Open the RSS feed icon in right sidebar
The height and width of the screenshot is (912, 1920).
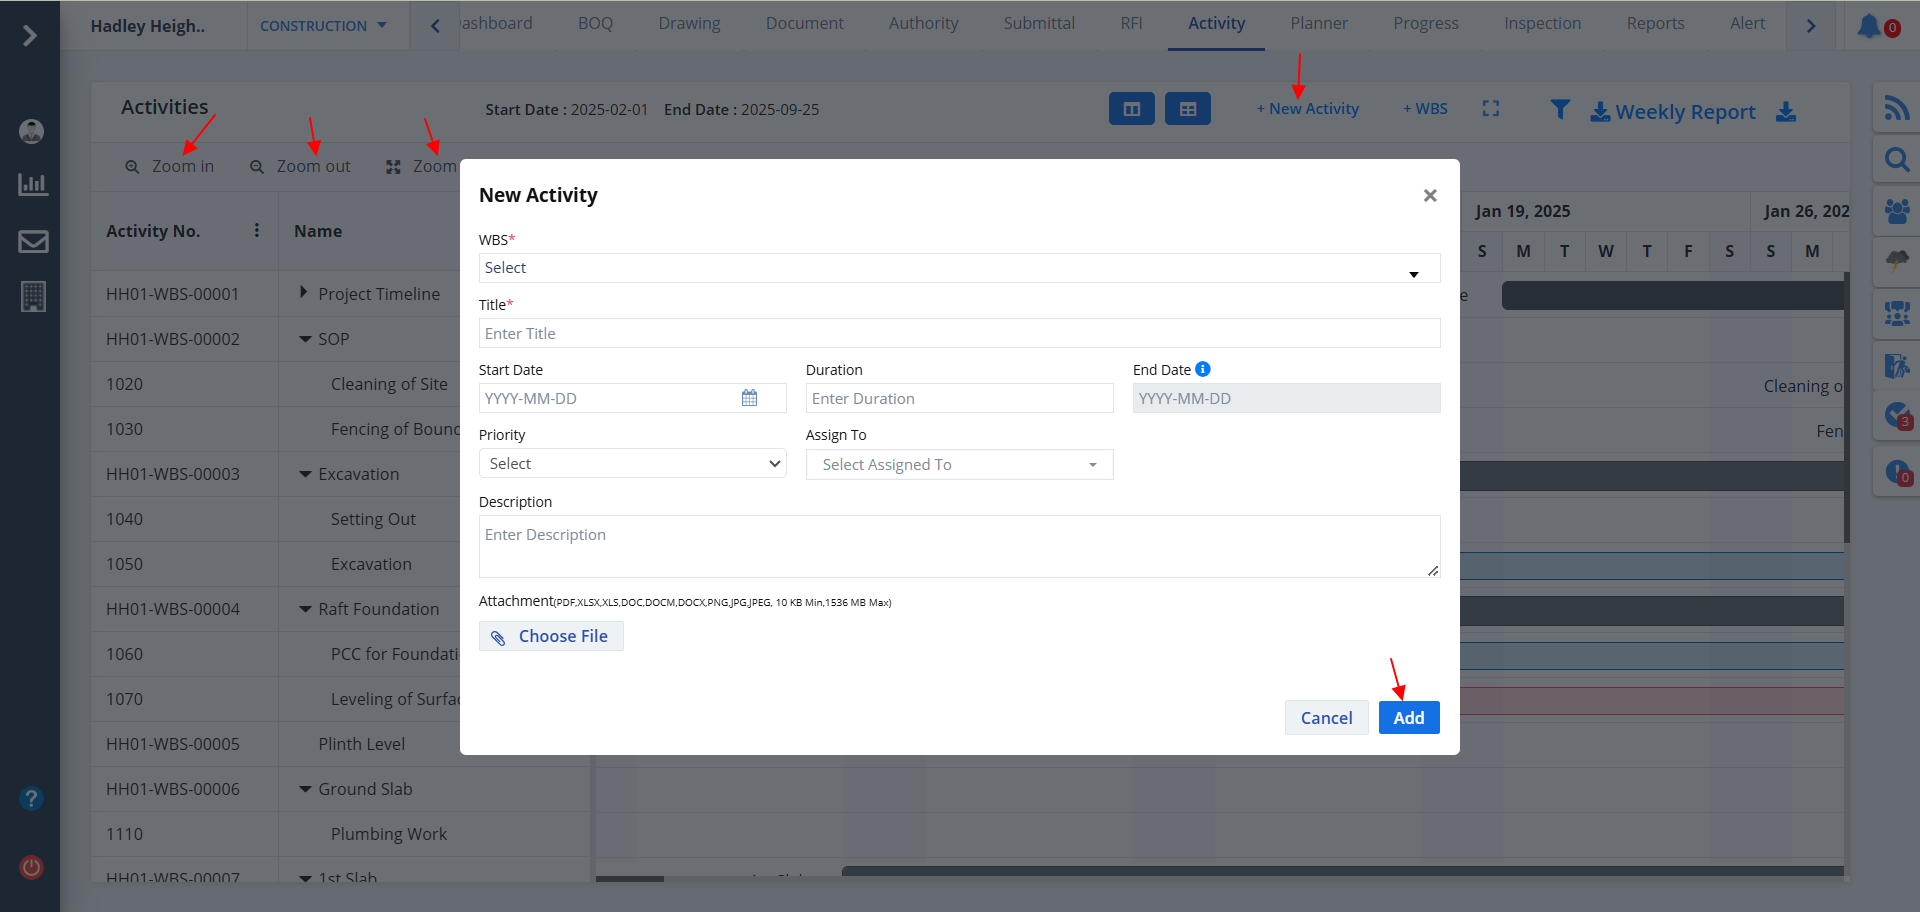pyautogui.click(x=1896, y=108)
